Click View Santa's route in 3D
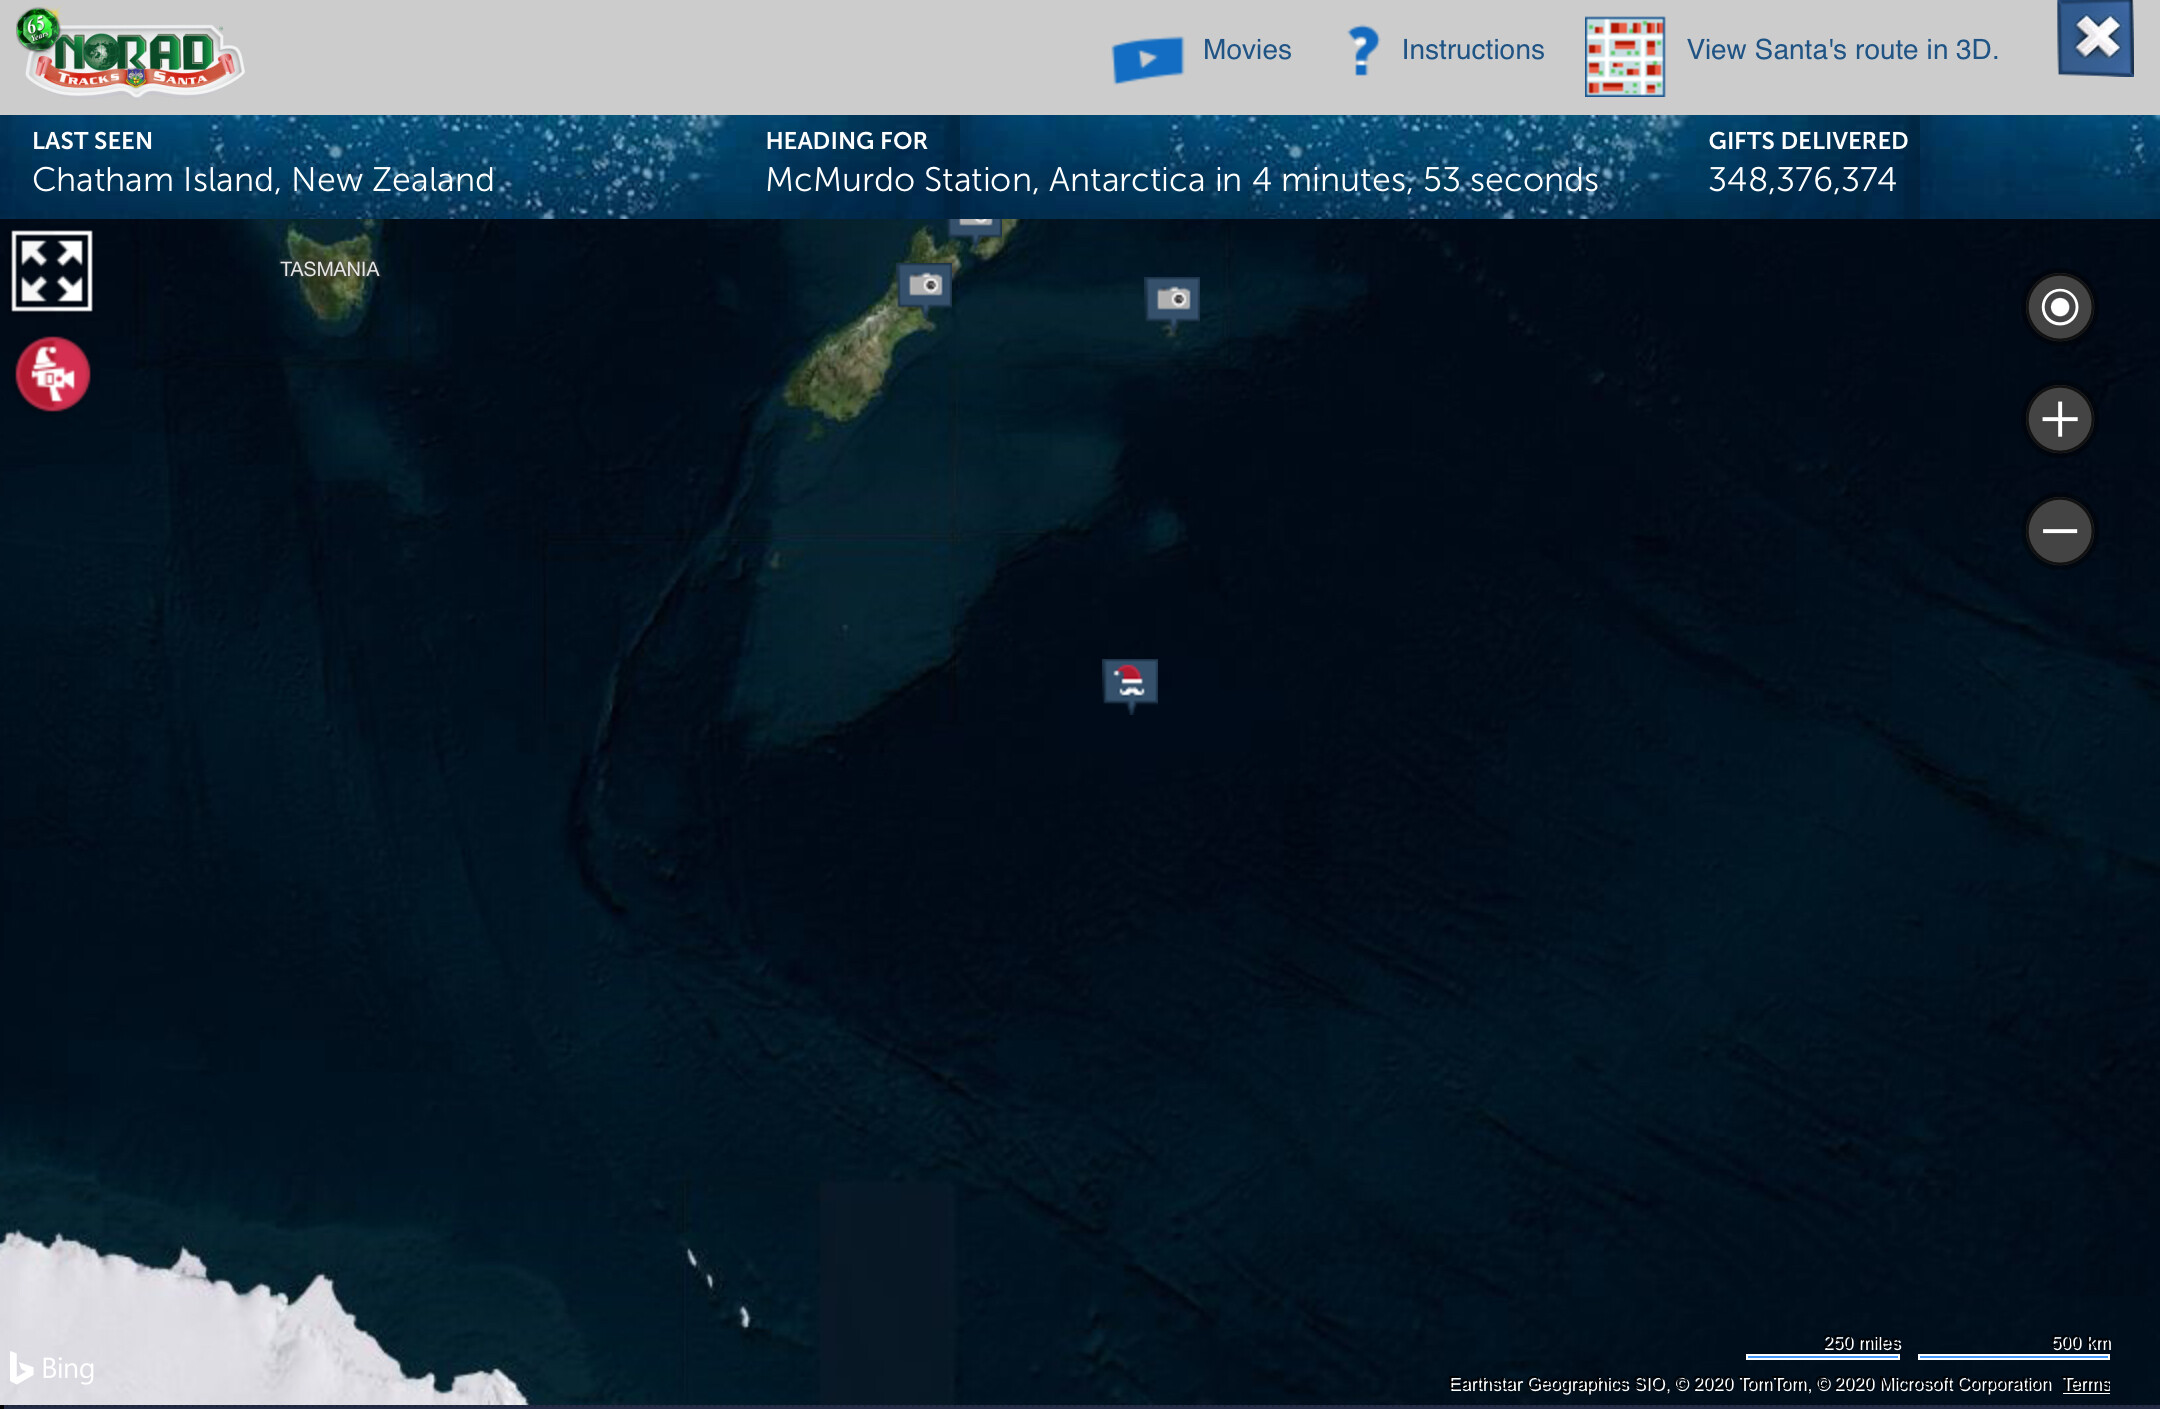Viewport: 2160px width, 1409px height. coord(1842,50)
